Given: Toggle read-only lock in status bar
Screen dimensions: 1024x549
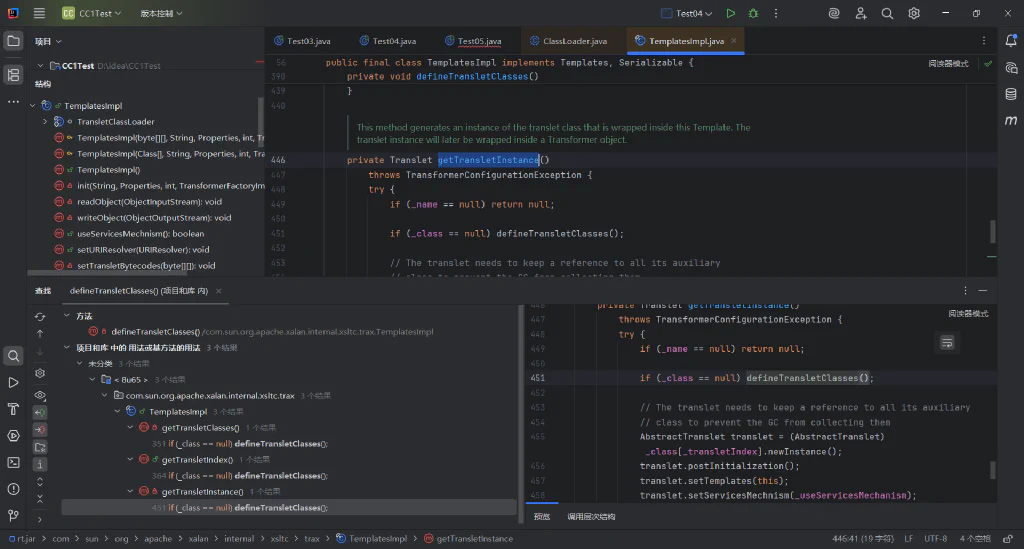Looking at the screenshot, I should [x=1008, y=539].
